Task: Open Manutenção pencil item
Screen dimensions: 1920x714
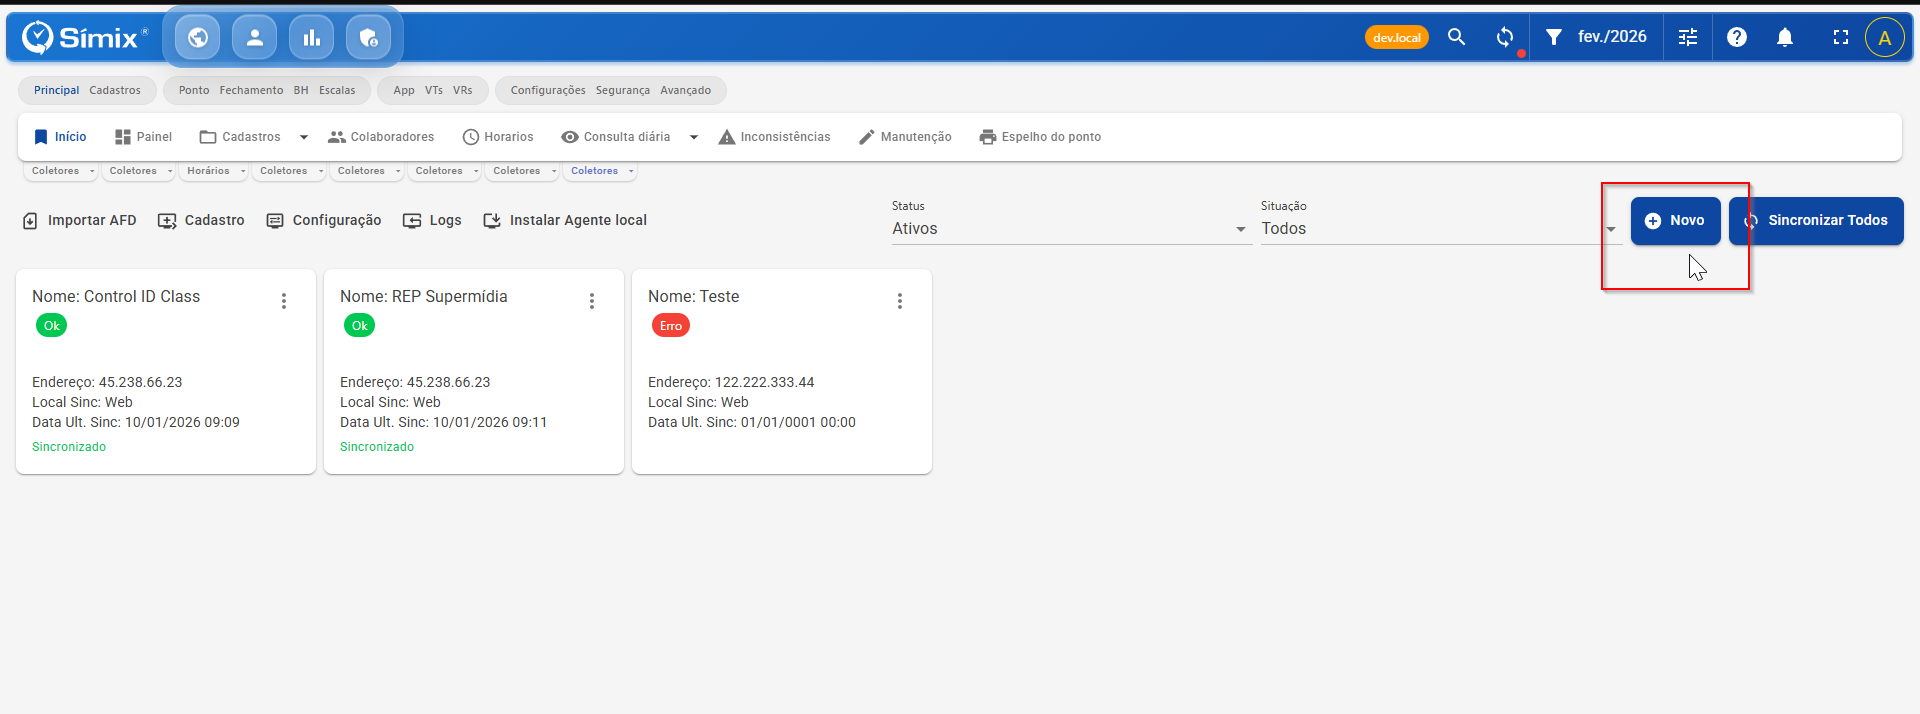Action: click(x=905, y=137)
